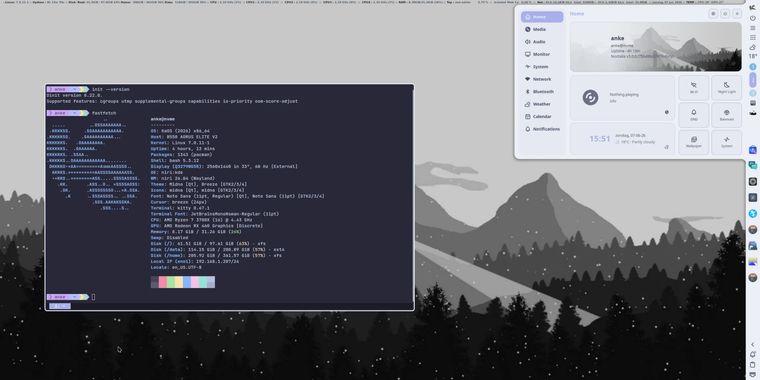Open the Media tab in control panel

[542, 30]
